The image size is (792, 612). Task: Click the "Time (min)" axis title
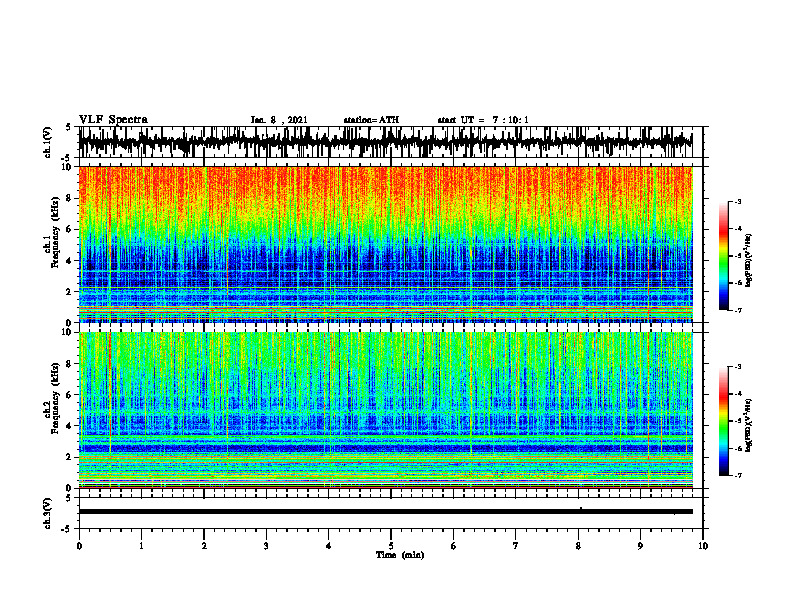[400, 555]
